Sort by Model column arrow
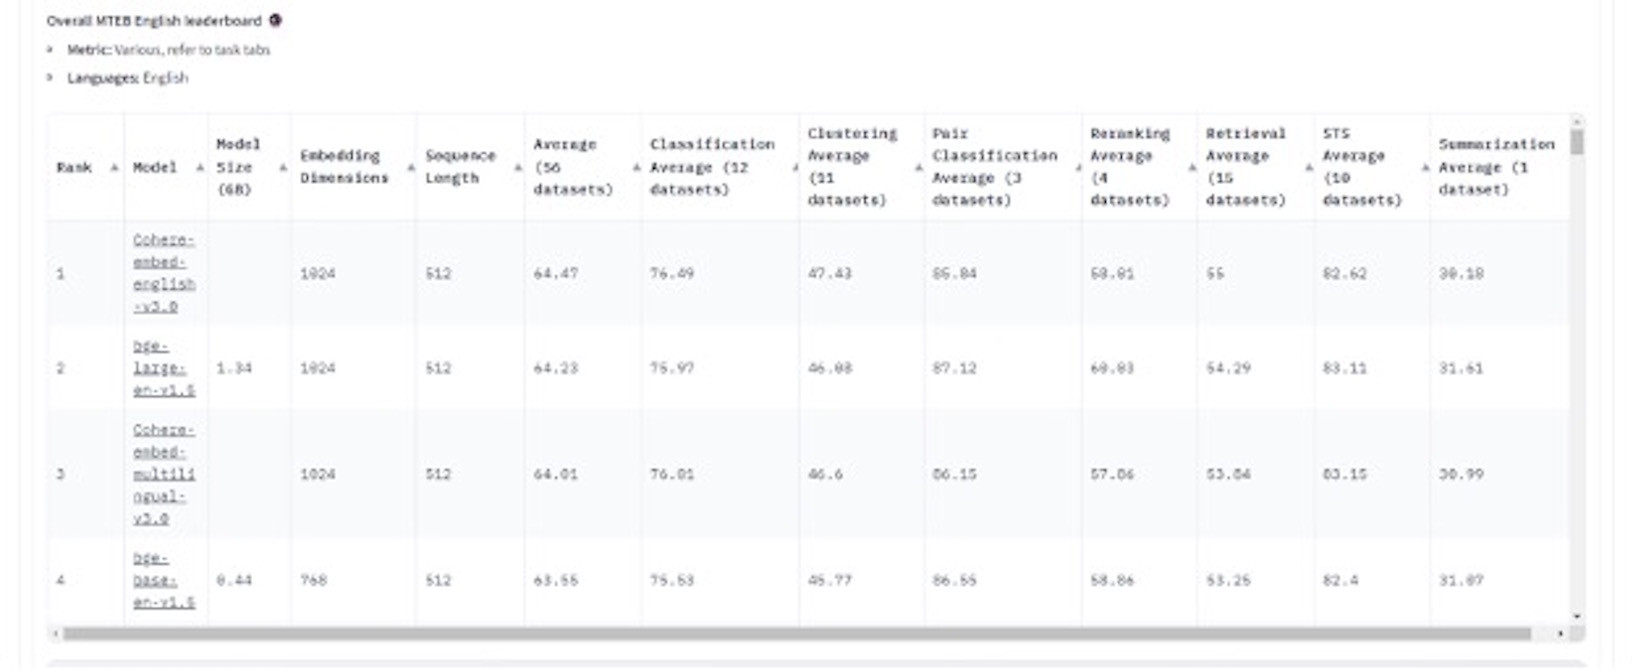Image resolution: width=1633 pixels, height=670 pixels. click(199, 168)
